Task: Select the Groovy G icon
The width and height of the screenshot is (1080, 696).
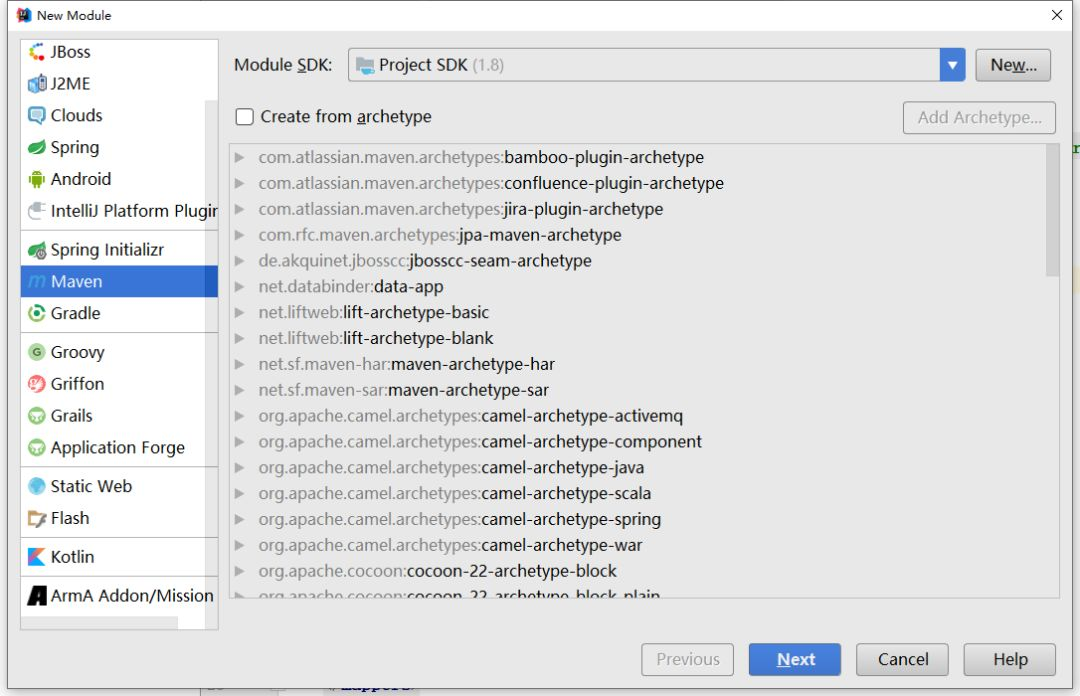Action: tap(37, 352)
